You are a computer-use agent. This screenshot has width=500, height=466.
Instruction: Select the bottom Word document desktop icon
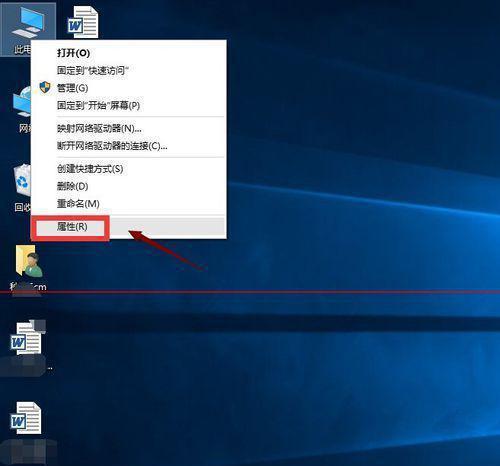26,418
